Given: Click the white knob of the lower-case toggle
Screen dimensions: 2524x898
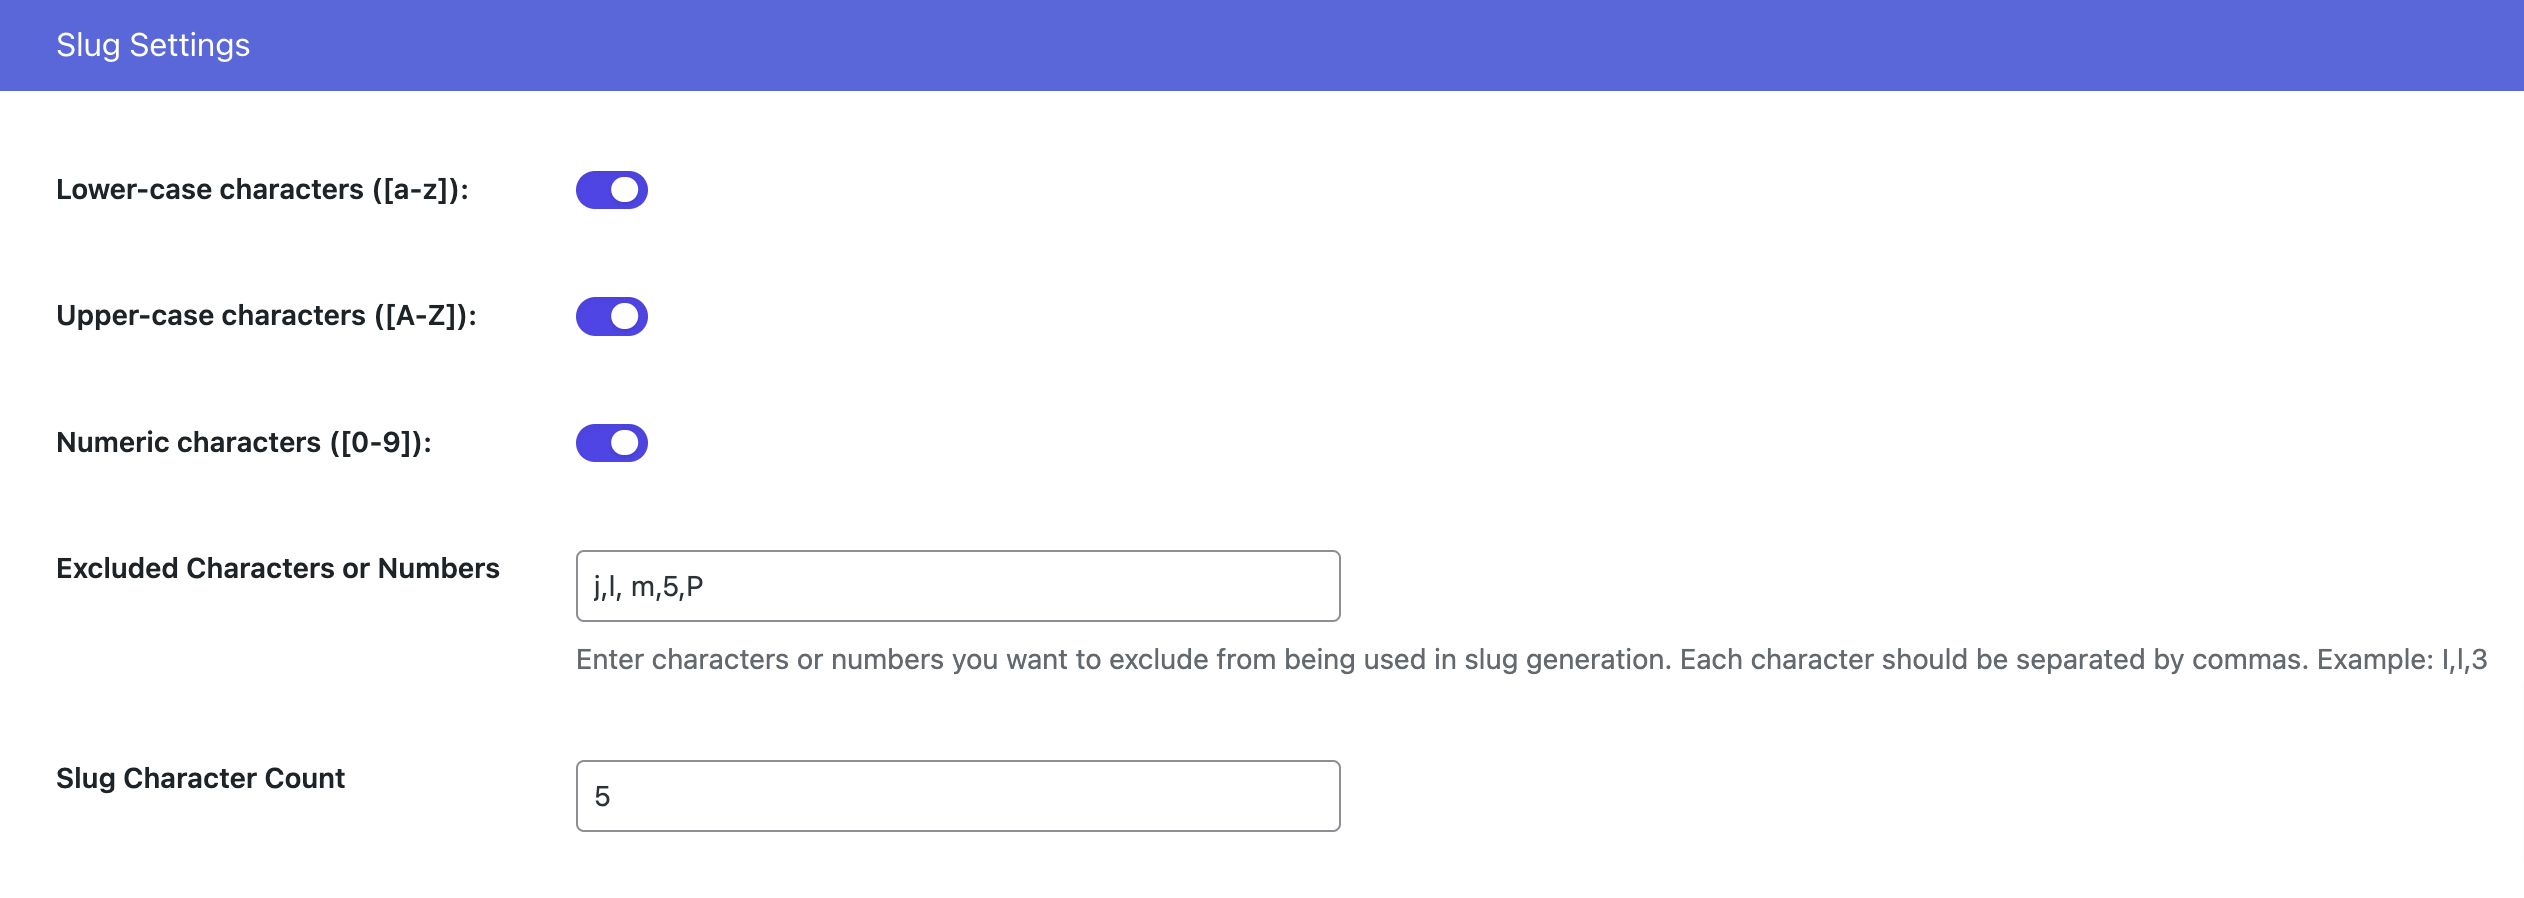Looking at the screenshot, I should point(625,190).
